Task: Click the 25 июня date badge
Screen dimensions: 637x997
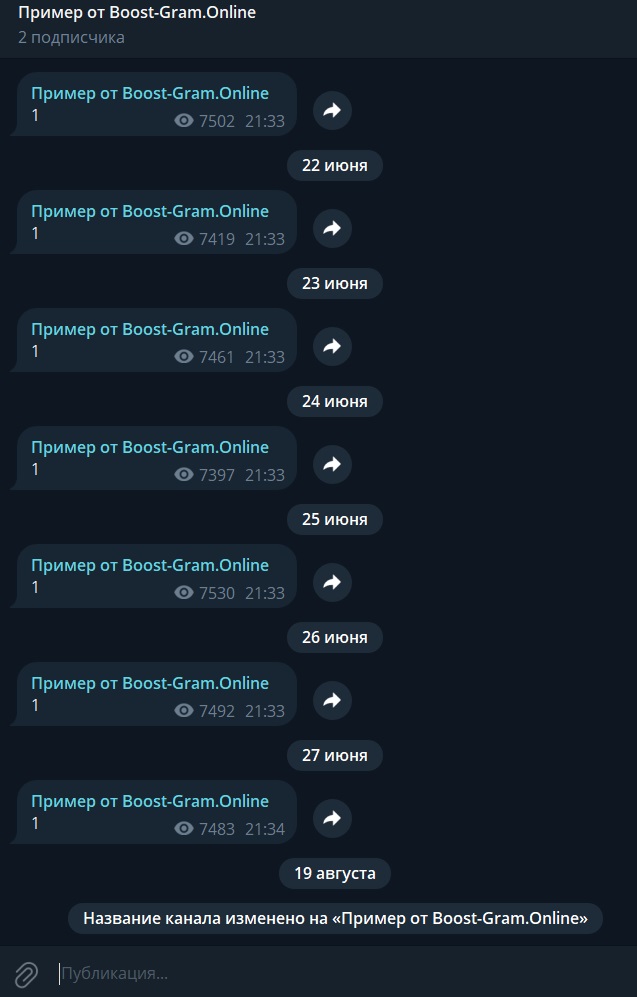Action: coord(334,519)
